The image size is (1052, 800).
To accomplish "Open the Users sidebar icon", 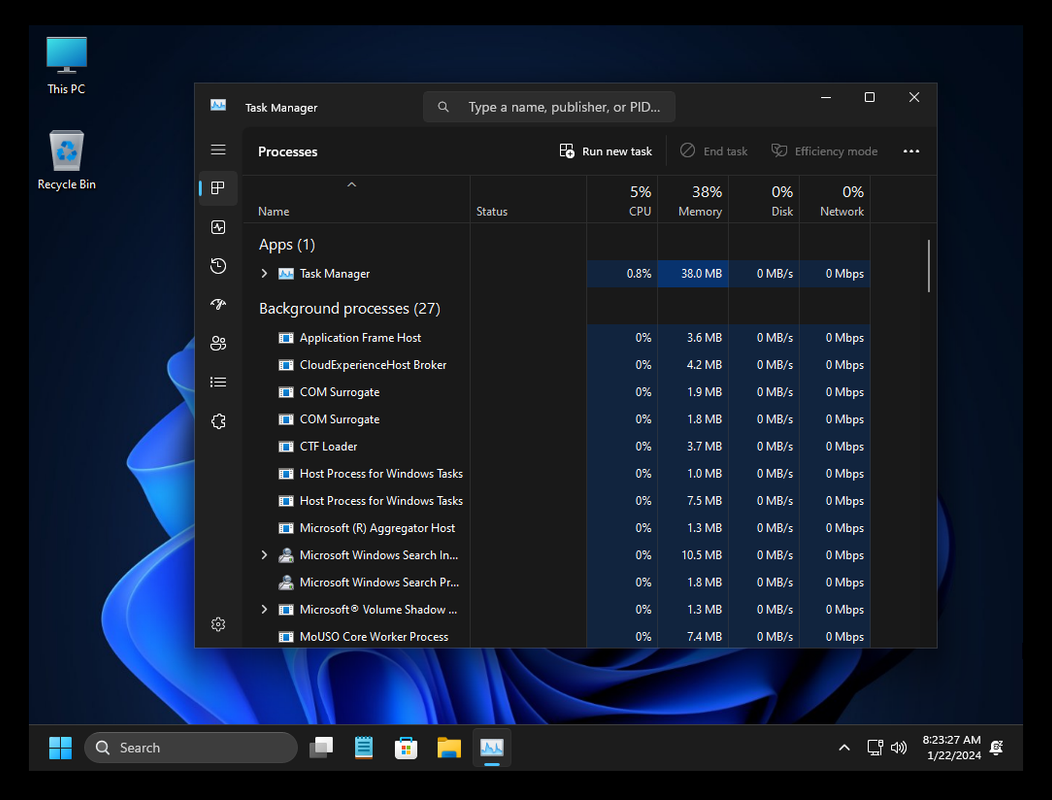I will coord(218,344).
